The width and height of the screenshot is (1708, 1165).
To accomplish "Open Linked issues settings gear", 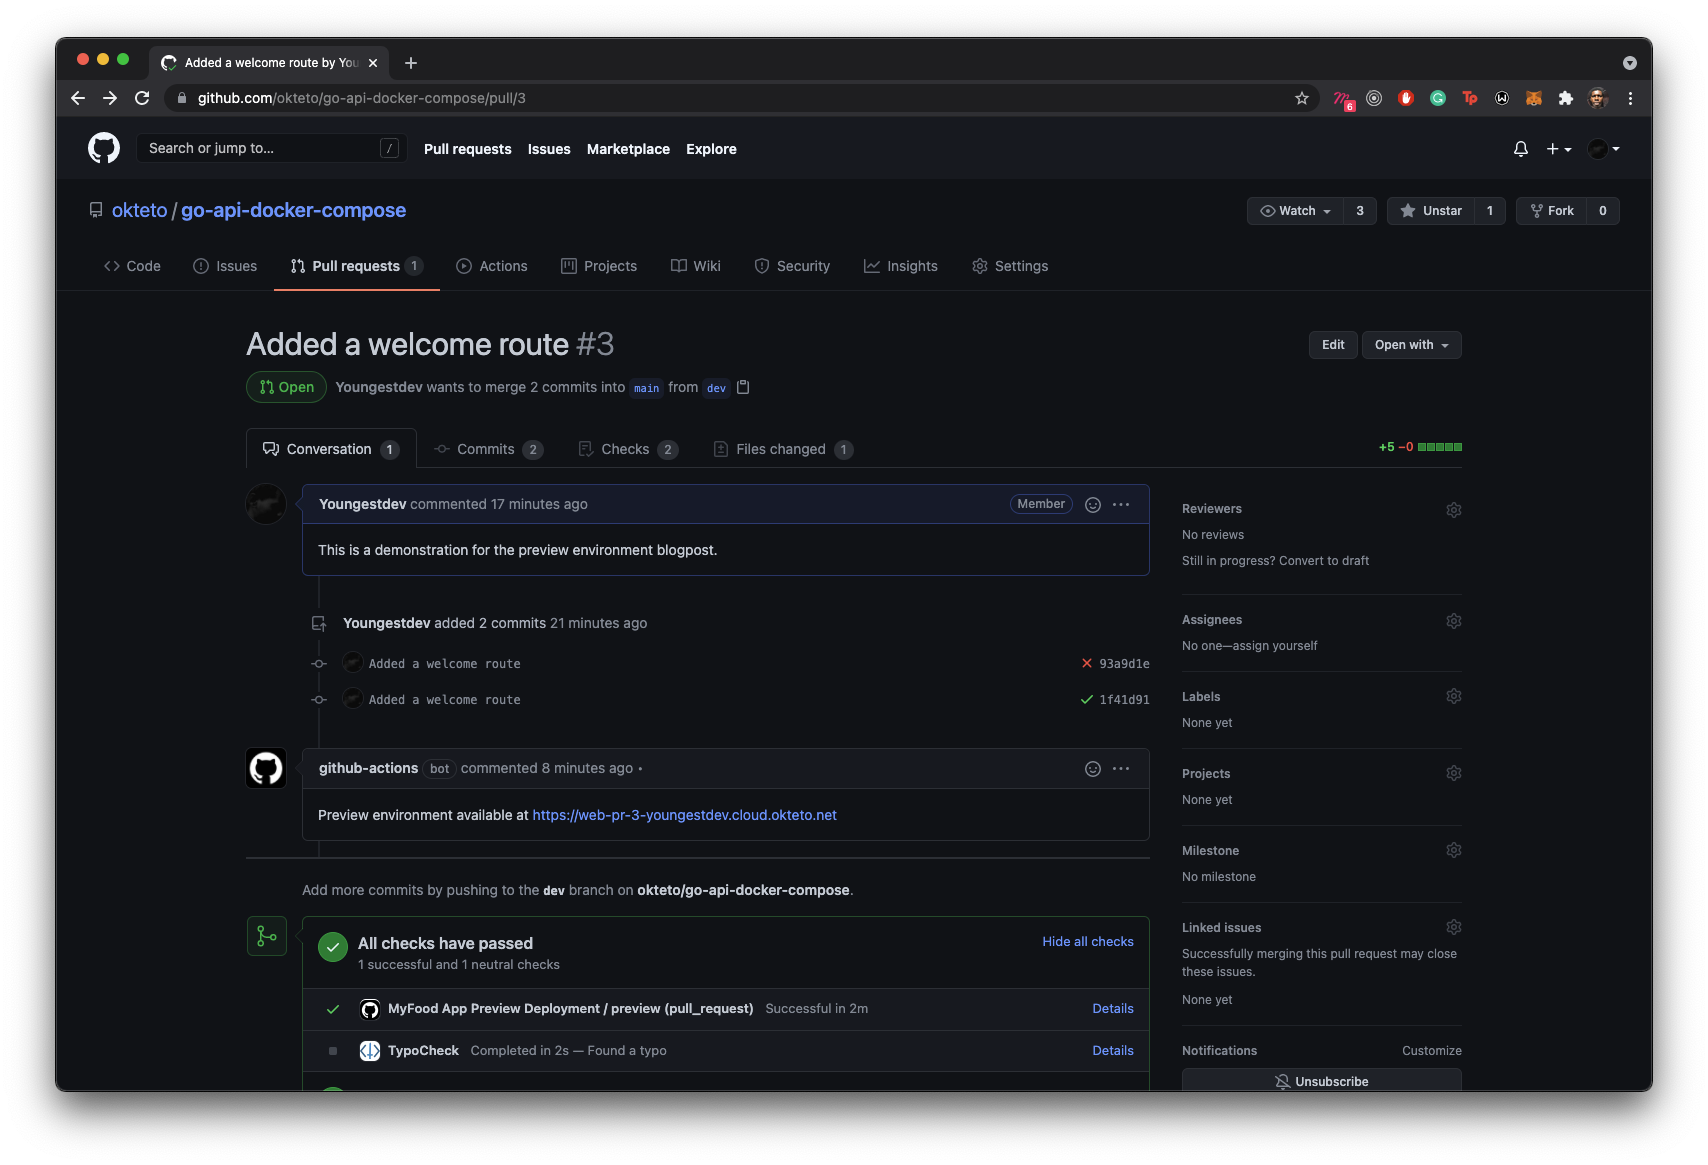I will pos(1454,927).
